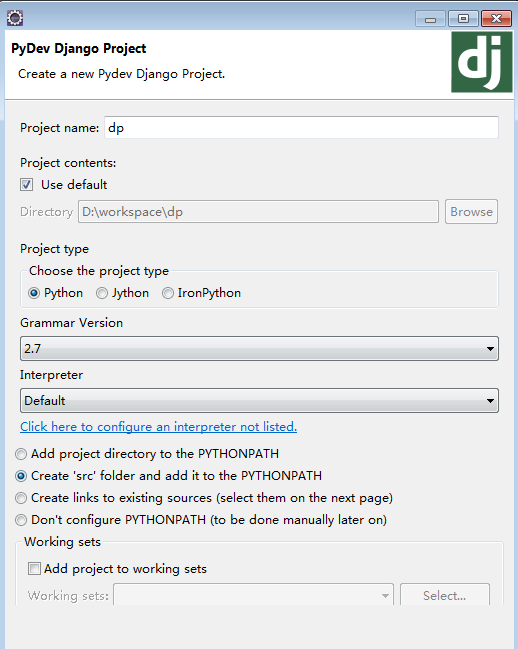Open the Grammar Version dropdown
Image resolution: width=518 pixels, height=649 pixels.
coord(259,349)
